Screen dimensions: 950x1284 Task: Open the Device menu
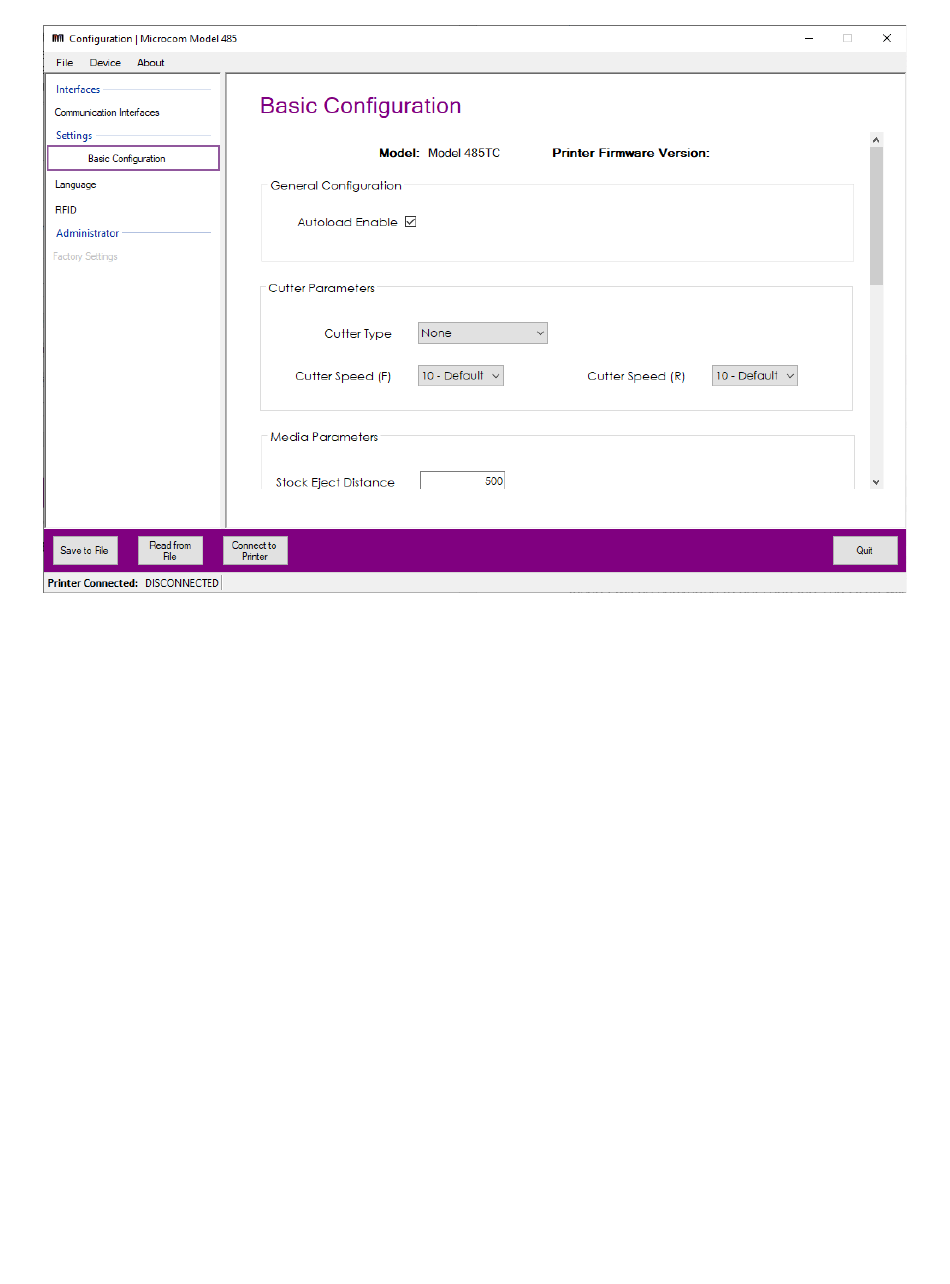click(x=105, y=63)
